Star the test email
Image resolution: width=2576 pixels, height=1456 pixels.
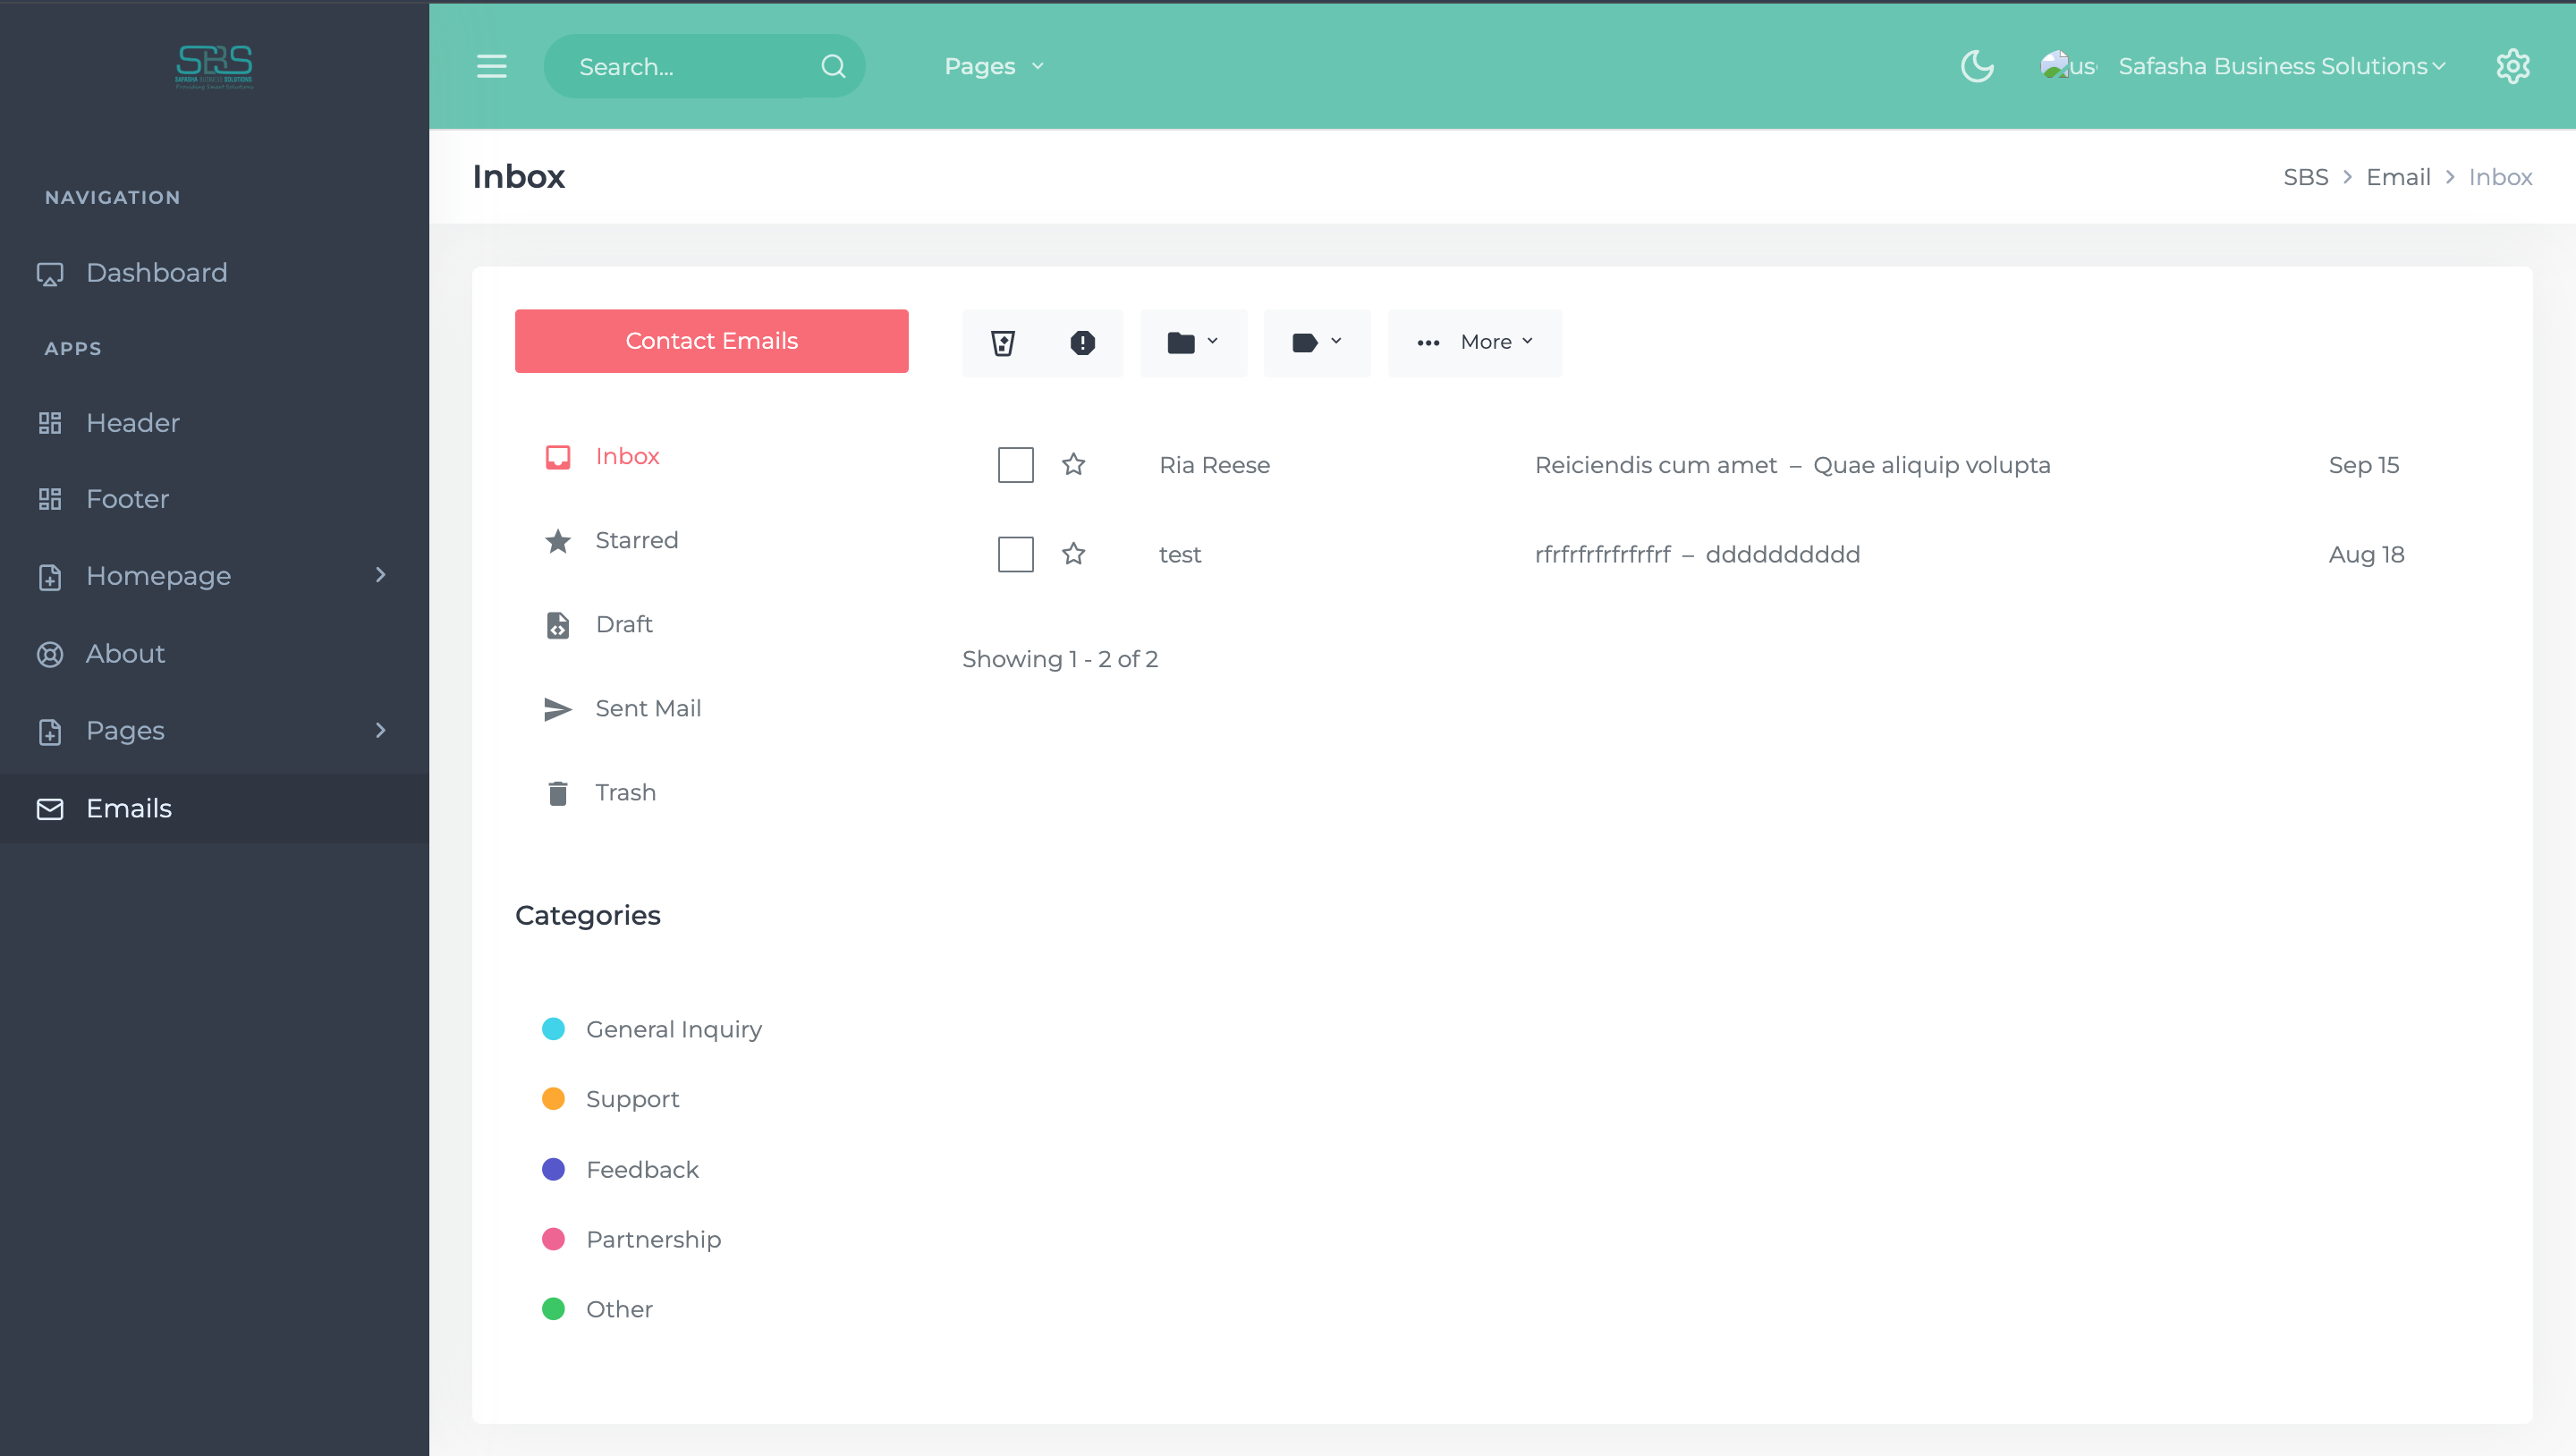(1073, 553)
